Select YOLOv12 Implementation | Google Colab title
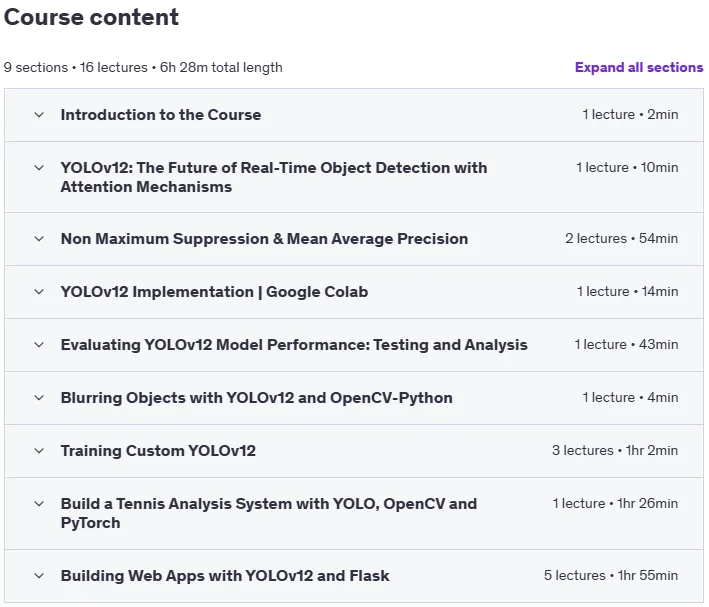Image resolution: width=709 pixels, height=607 pixels. click(x=214, y=292)
